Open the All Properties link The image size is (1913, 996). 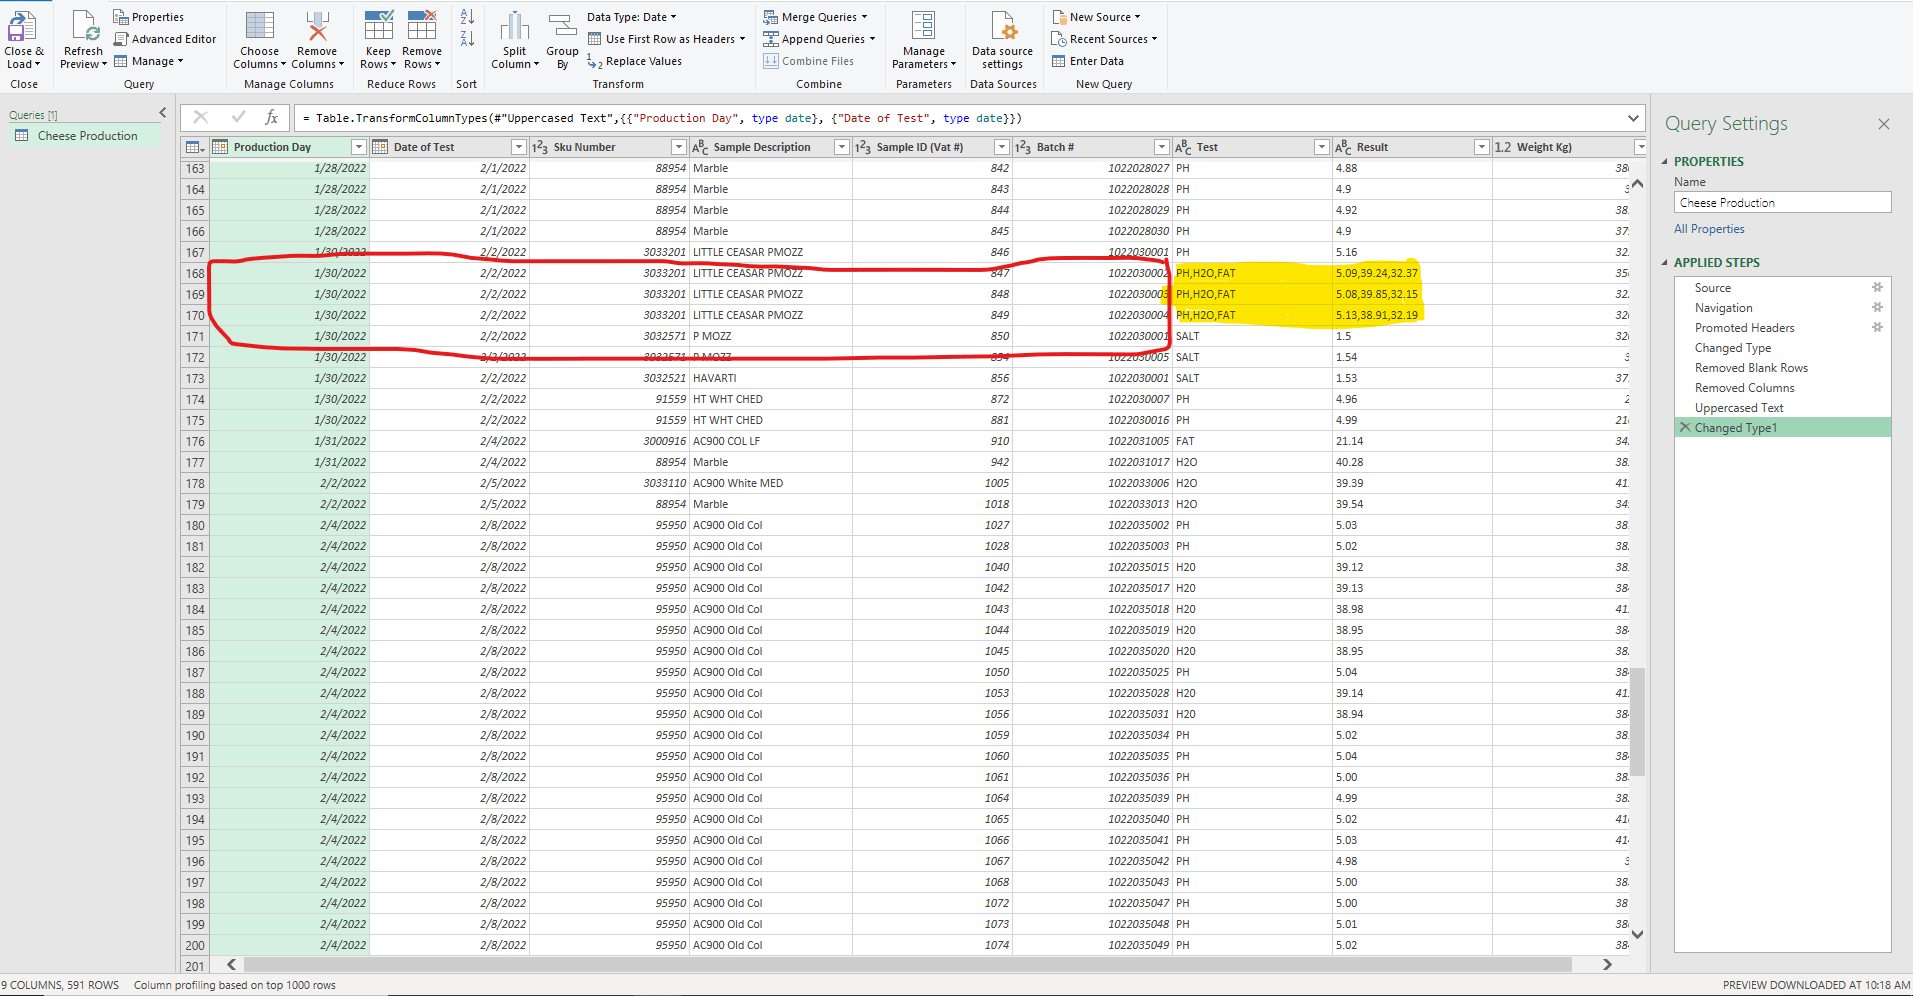click(x=1709, y=229)
